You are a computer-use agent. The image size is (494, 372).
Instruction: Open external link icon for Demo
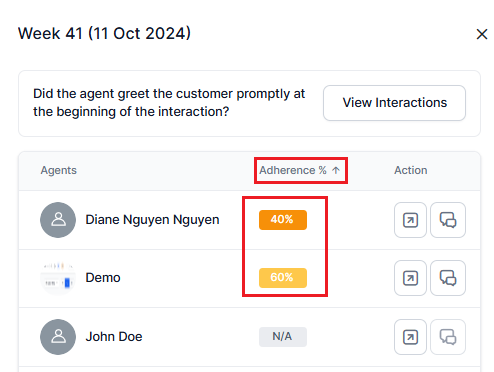point(410,278)
